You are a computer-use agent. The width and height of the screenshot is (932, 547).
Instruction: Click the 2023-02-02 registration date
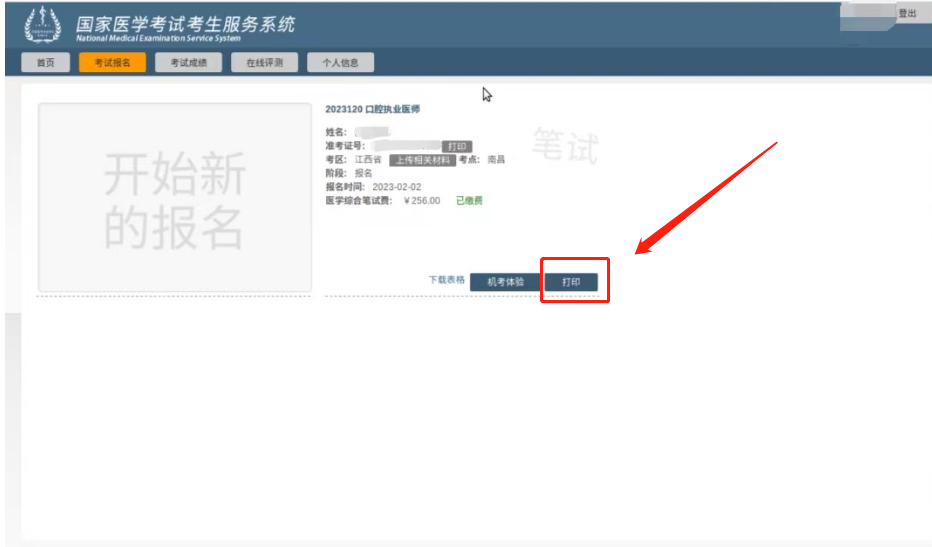[x=396, y=187]
